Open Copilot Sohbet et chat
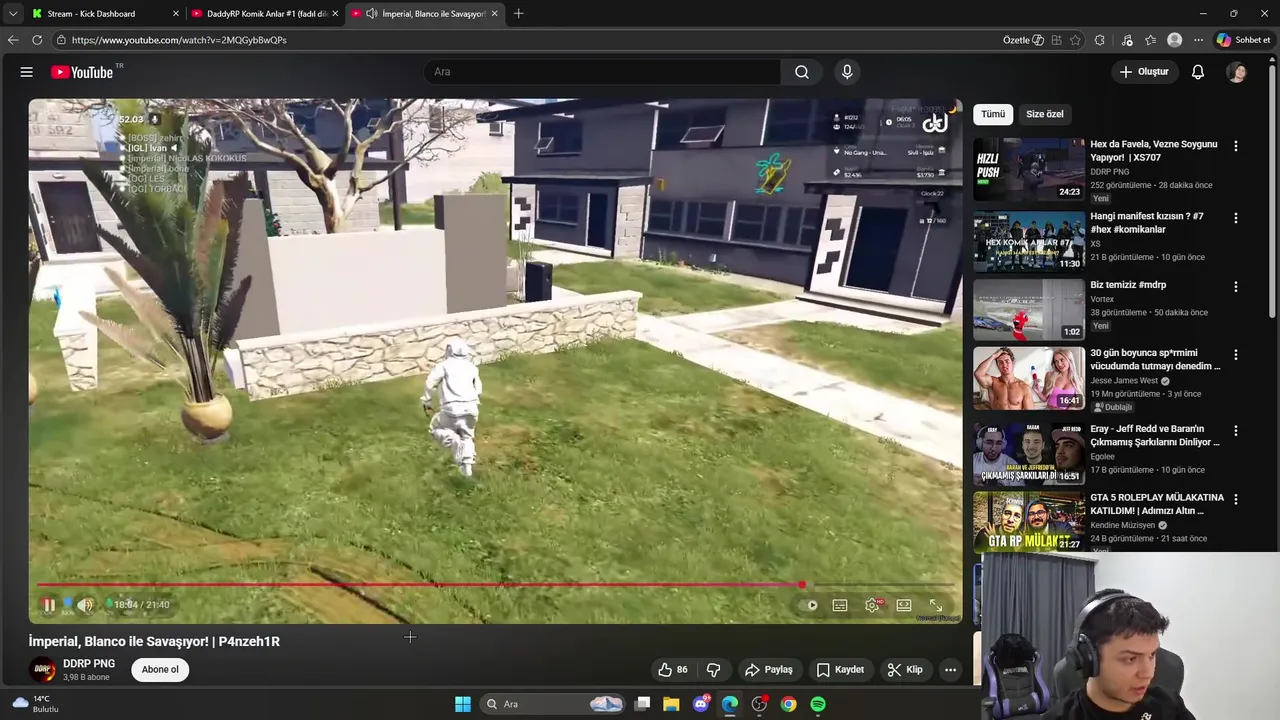The image size is (1280, 720). click(x=1244, y=40)
